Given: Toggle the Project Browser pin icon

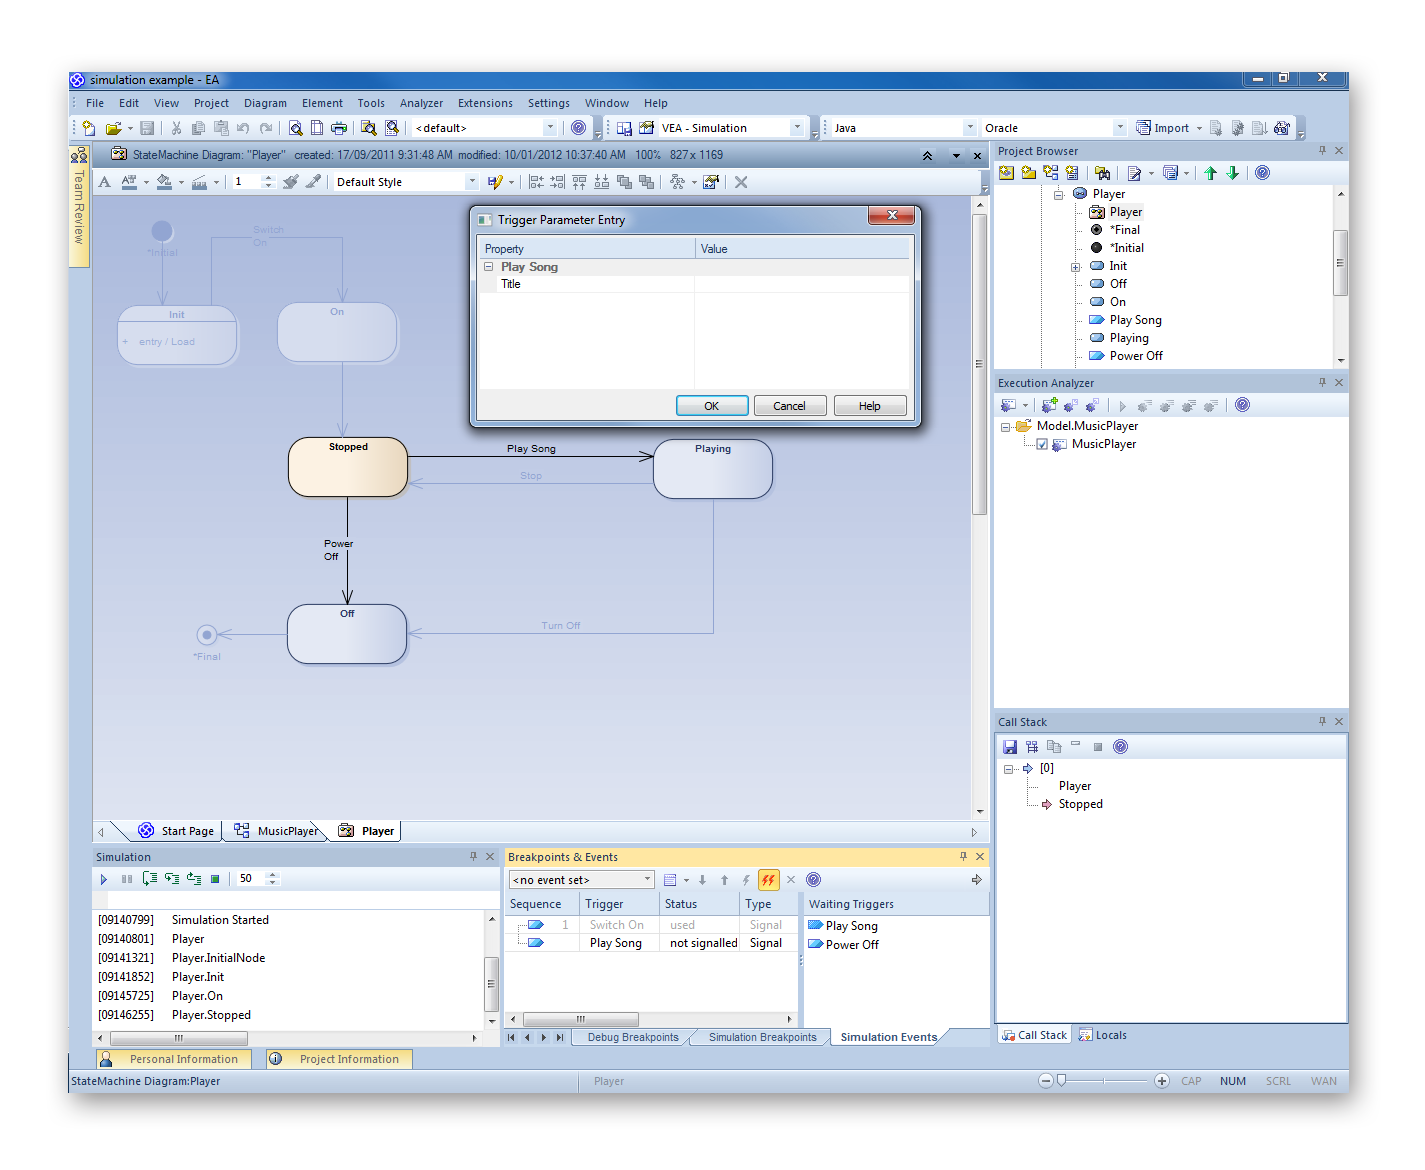Looking at the screenshot, I should click(1322, 151).
